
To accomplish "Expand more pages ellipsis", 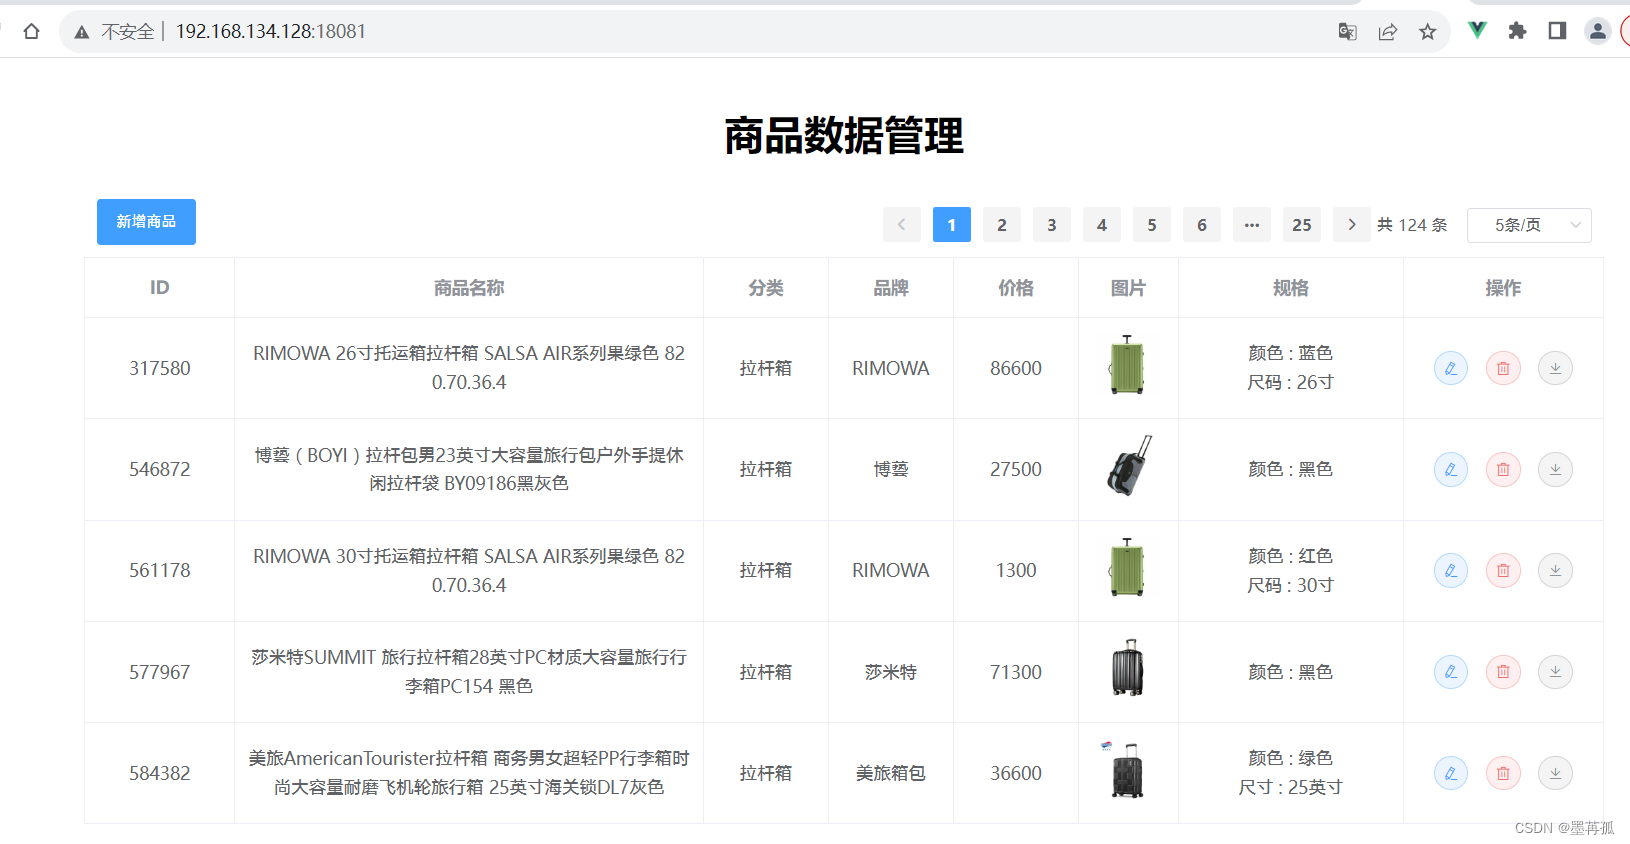I will coord(1251,225).
